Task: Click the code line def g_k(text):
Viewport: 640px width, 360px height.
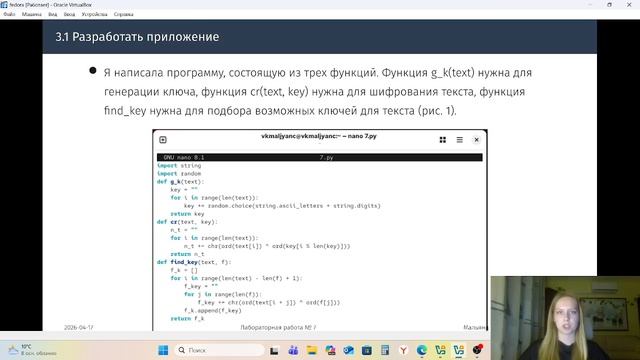Action: [x=180, y=182]
